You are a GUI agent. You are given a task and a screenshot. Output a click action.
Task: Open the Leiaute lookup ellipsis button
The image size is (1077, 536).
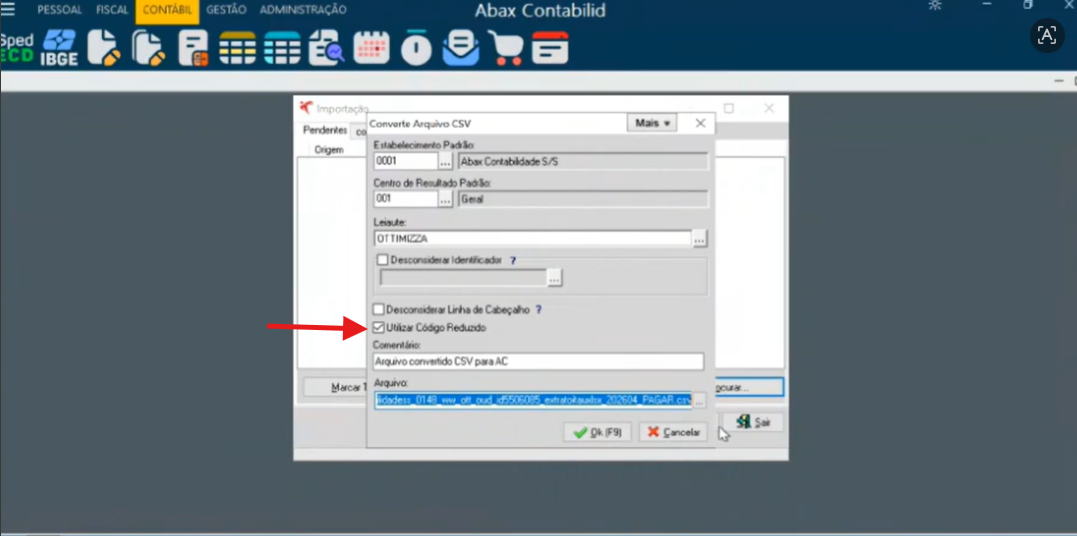[x=699, y=238]
